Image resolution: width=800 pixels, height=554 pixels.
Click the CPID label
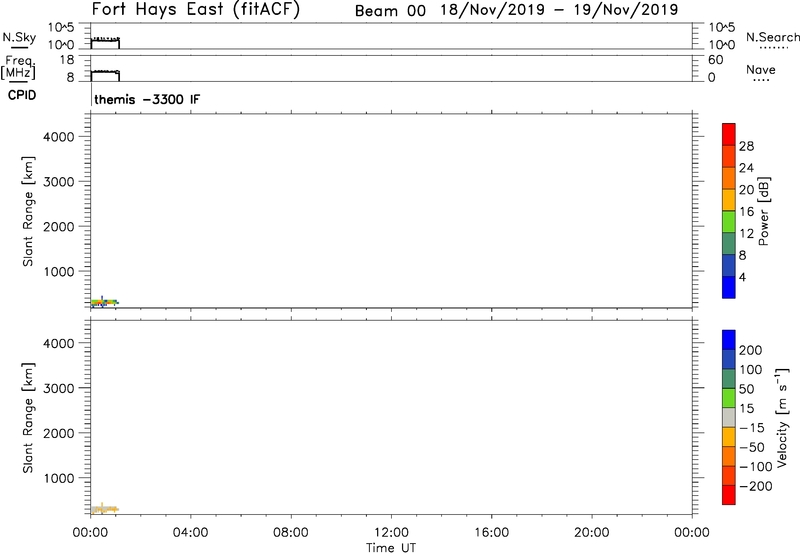tap(22, 95)
